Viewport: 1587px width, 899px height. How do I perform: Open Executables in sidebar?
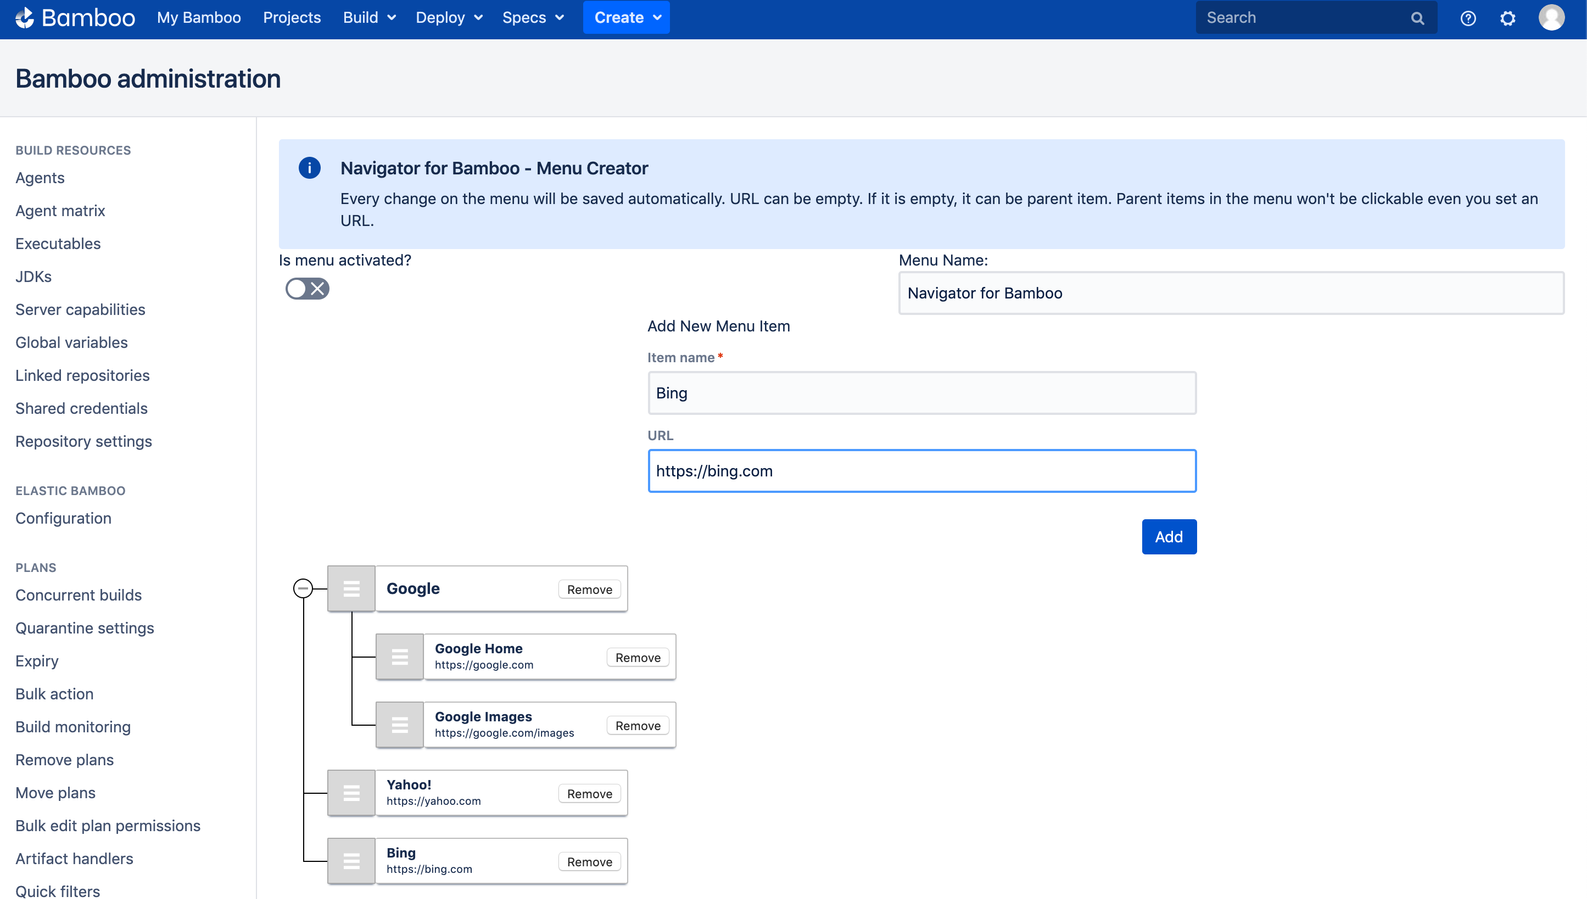(x=58, y=244)
